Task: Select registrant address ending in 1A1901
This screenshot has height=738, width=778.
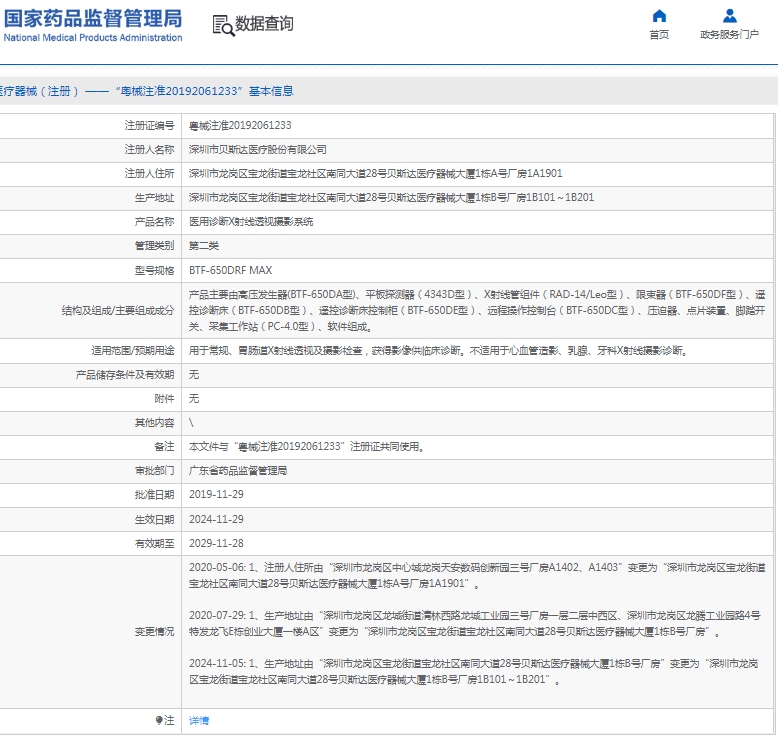Action: pos(376,173)
